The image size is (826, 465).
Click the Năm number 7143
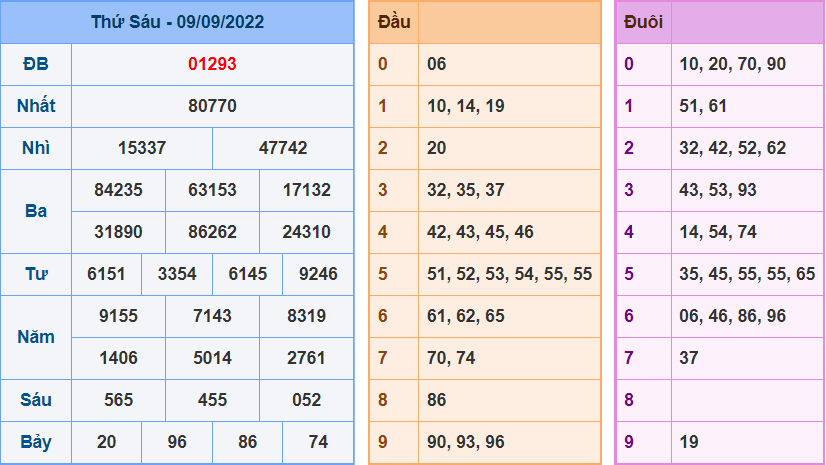[212, 316]
